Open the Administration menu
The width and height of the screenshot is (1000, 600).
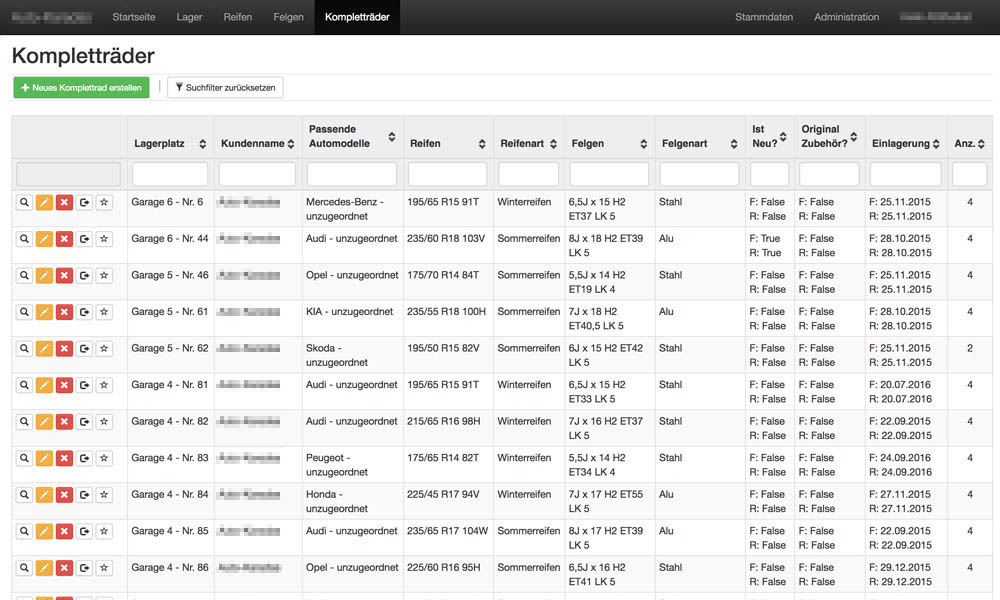click(x=846, y=17)
